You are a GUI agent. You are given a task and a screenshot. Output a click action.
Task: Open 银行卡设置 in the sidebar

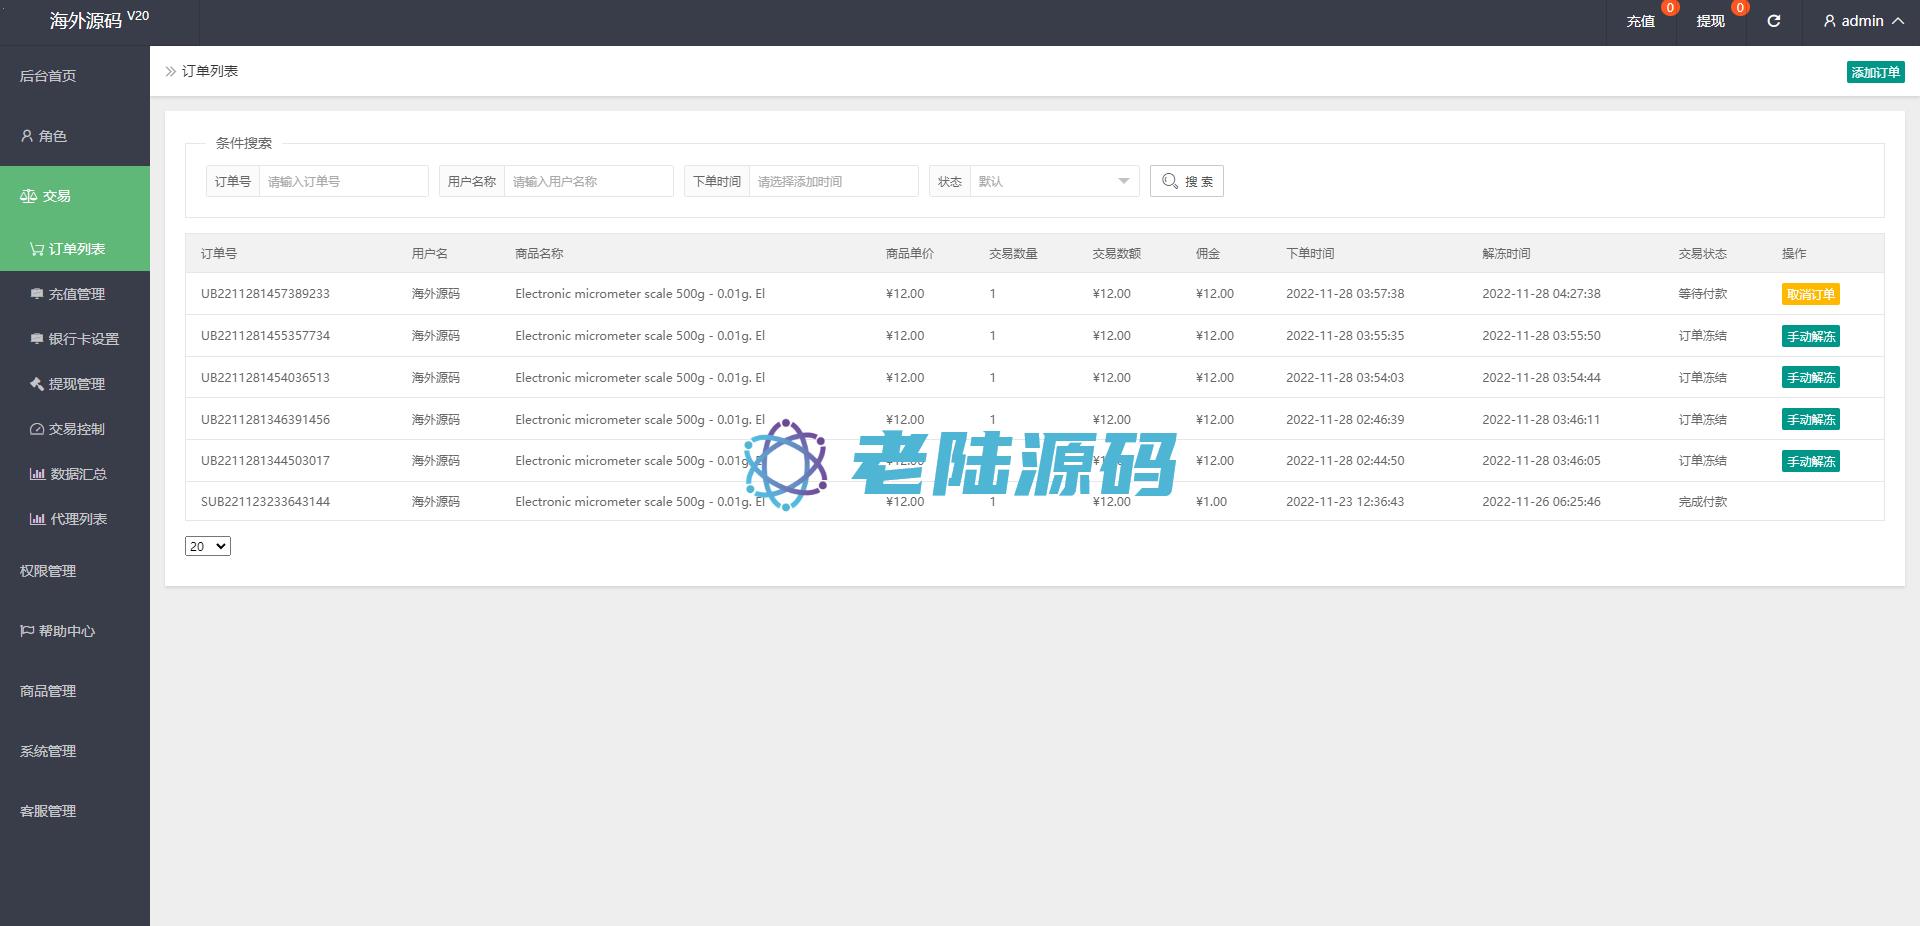(x=83, y=339)
